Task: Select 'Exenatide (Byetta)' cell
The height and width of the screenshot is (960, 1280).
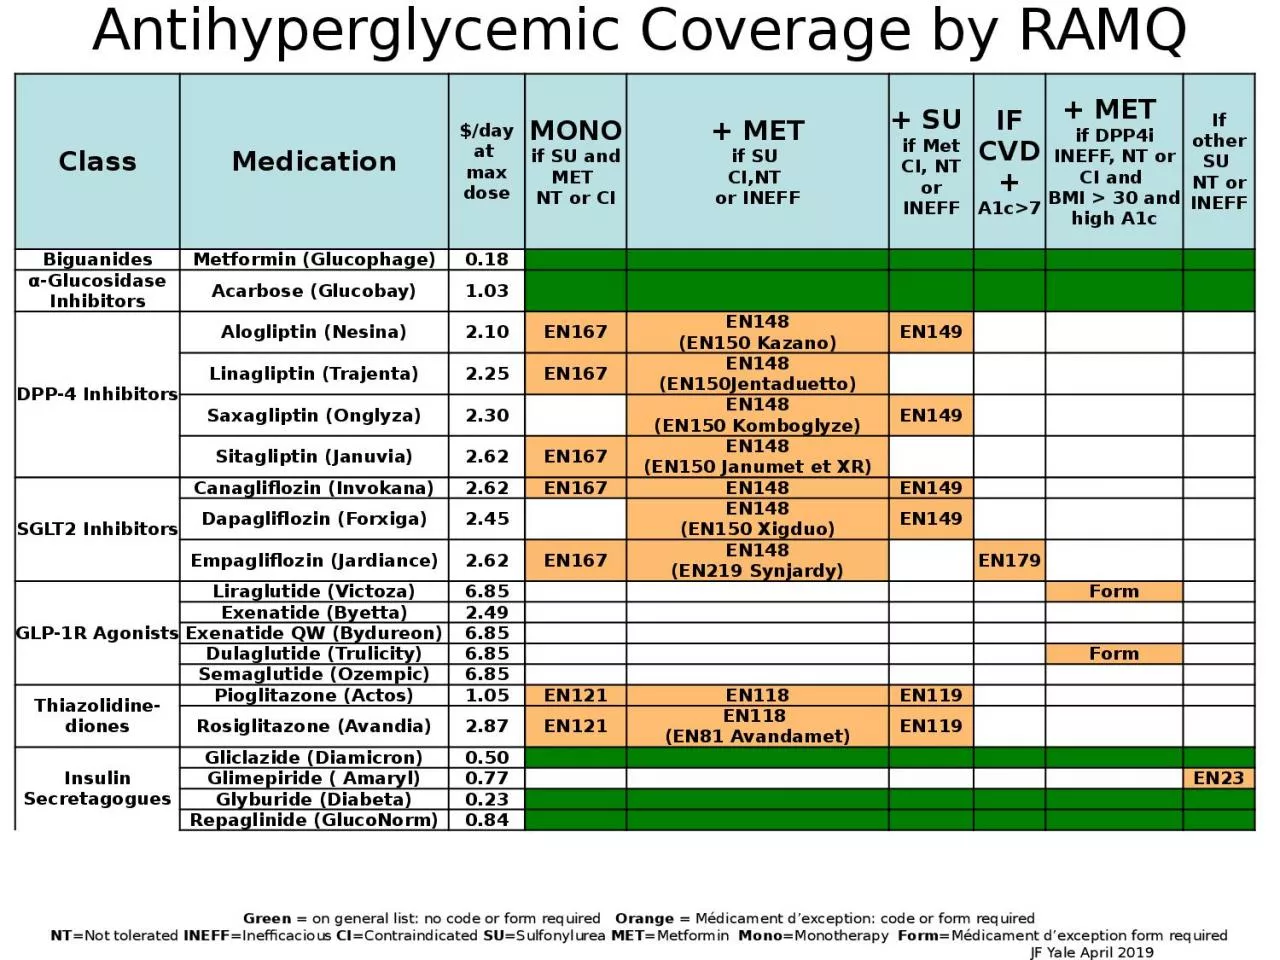Action: (x=314, y=612)
